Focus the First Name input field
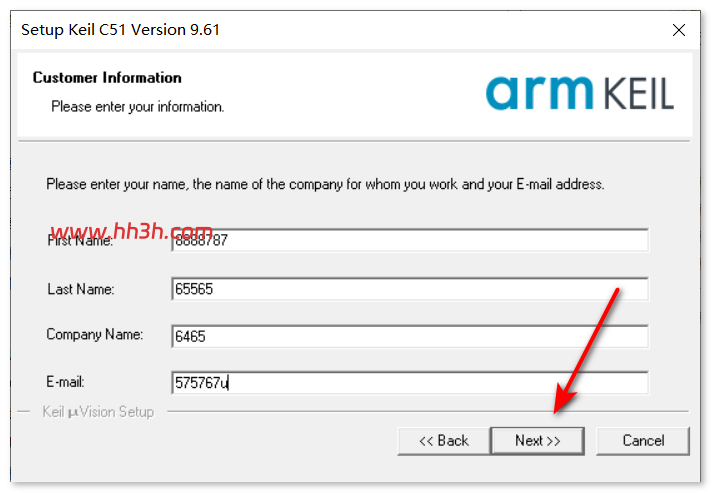 pyautogui.click(x=410, y=240)
